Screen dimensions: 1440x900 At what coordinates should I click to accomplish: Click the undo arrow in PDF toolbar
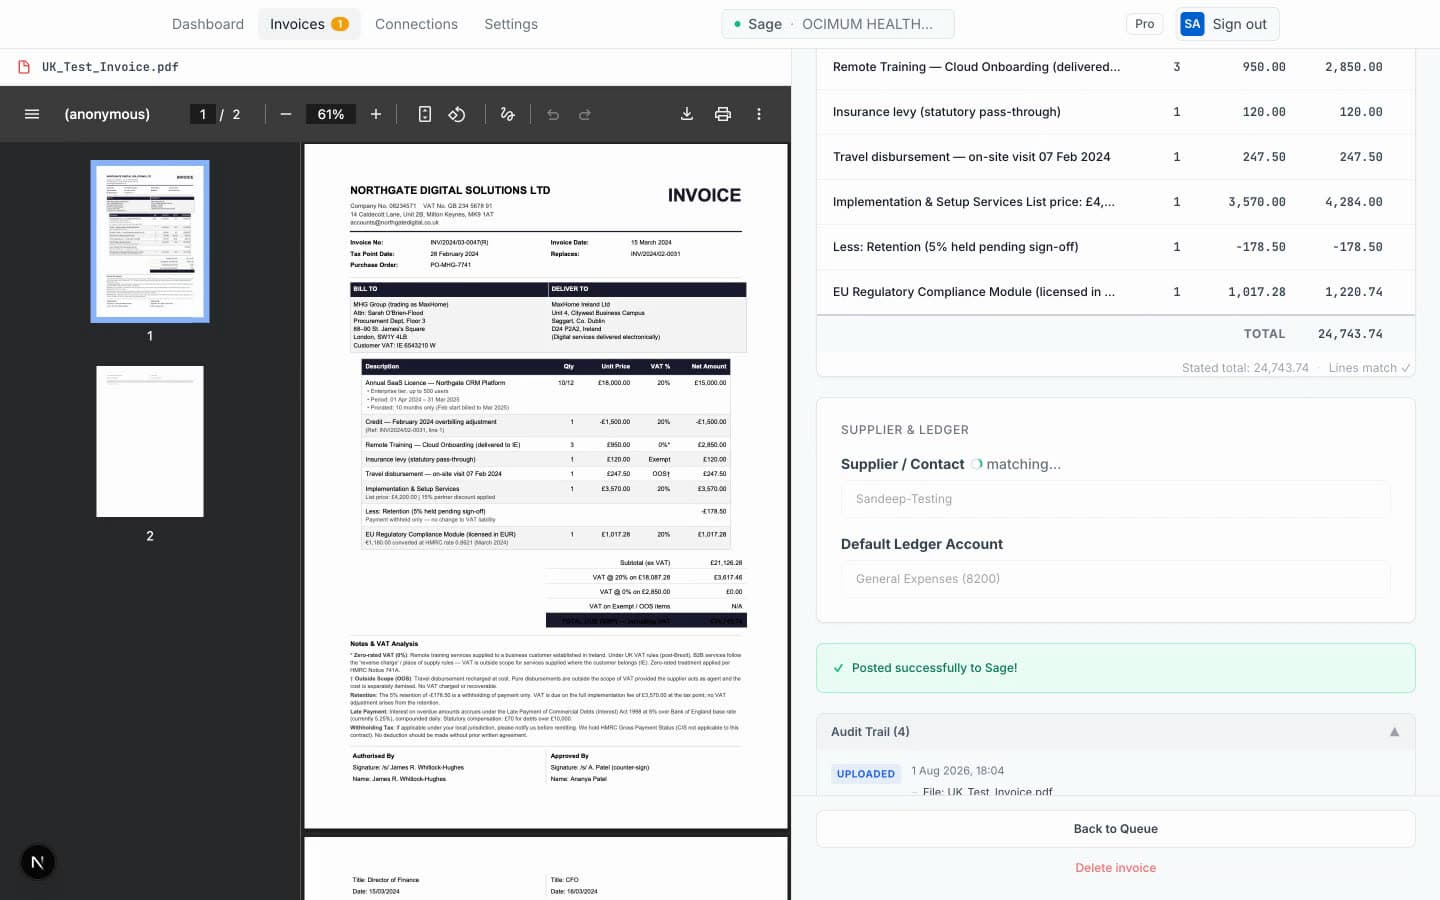tap(553, 114)
